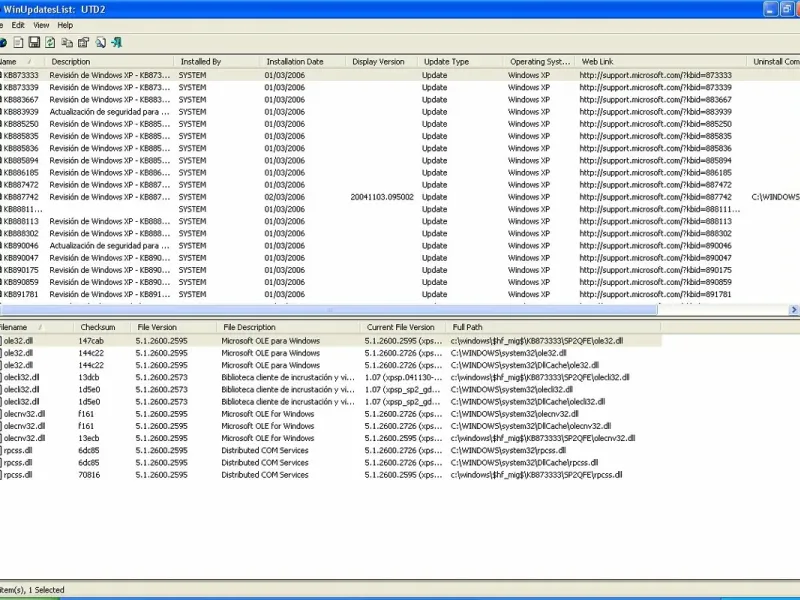Open the Edit menu
Viewport: 800px width, 600px height.
[x=18, y=25]
